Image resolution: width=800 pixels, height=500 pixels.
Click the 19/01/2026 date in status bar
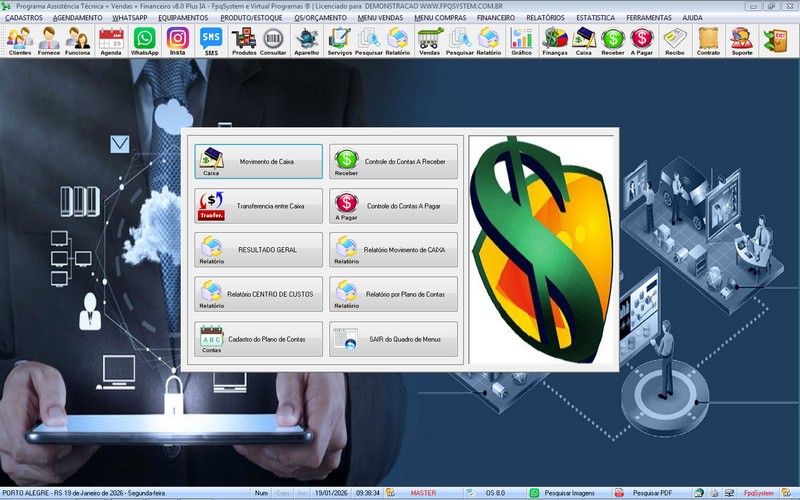point(331,493)
